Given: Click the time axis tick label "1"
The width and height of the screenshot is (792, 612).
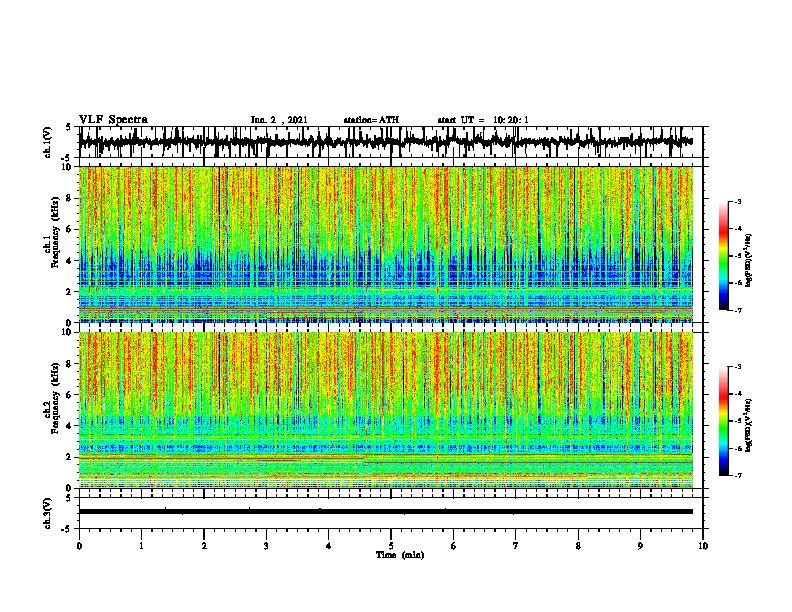Looking at the screenshot, I should tap(141, 546).
